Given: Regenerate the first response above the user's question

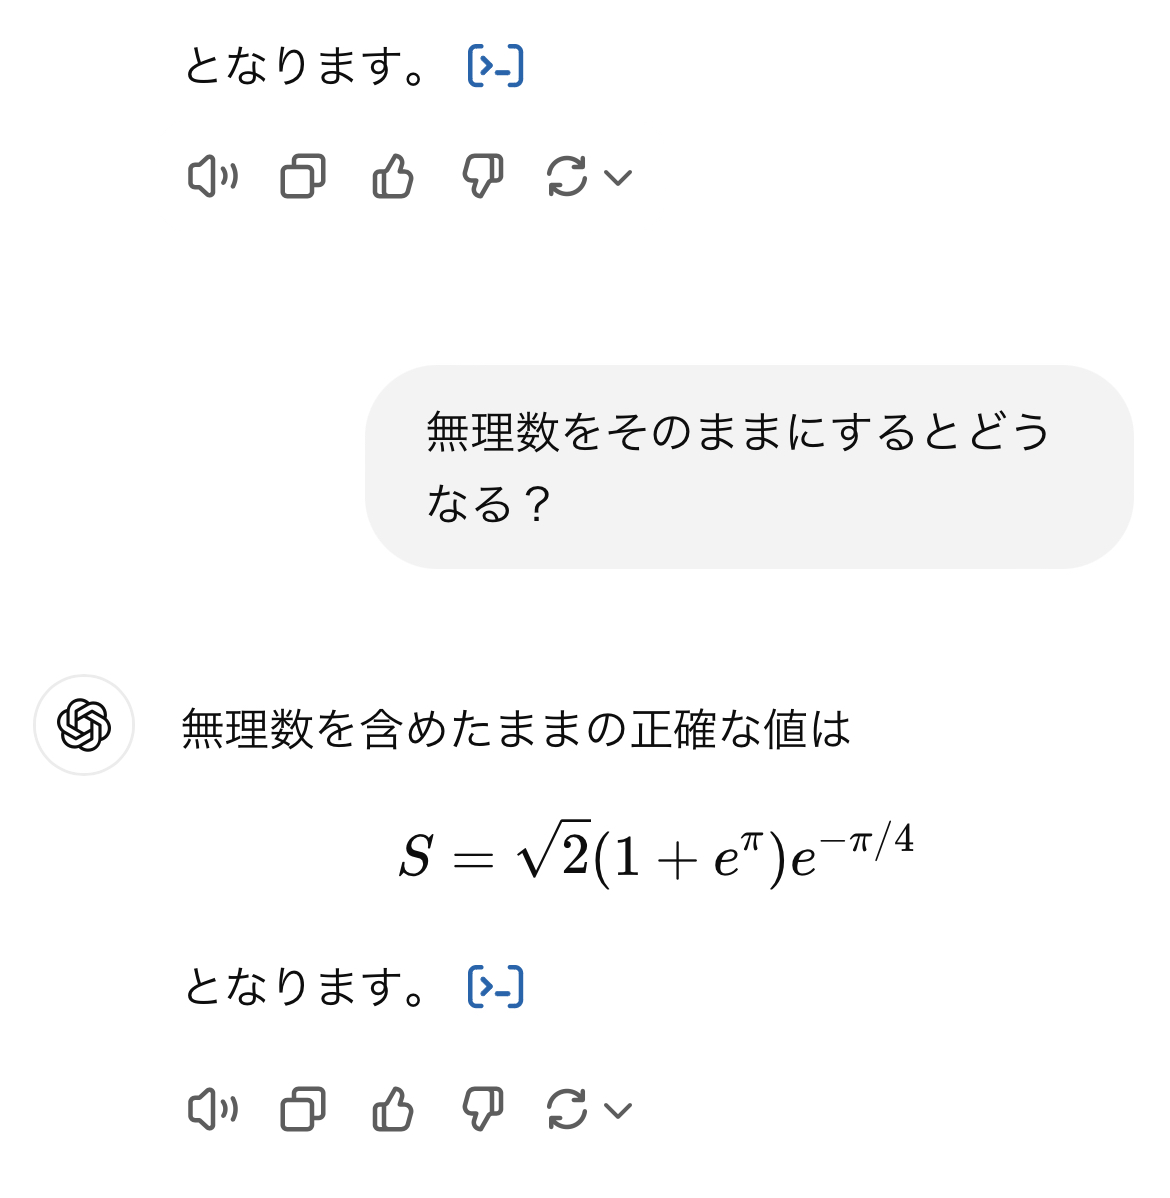Looking at the screenshot, I should point(567,178).
